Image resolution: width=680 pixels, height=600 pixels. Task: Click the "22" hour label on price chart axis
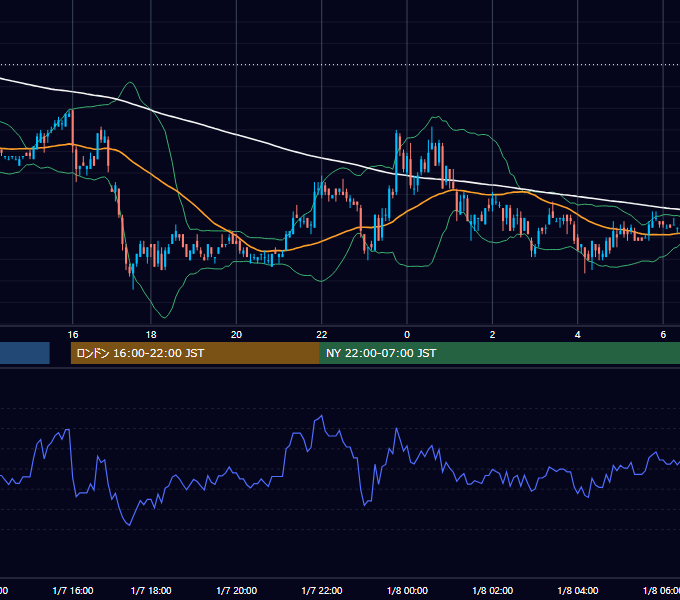click(x=321, y=335)
